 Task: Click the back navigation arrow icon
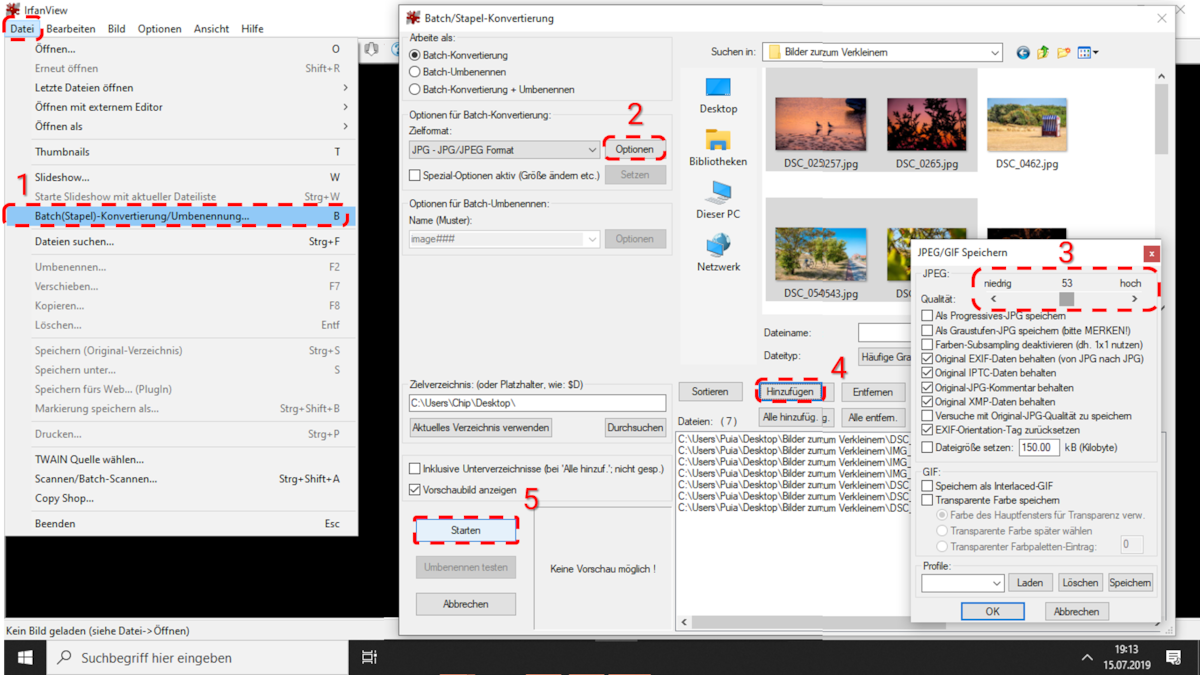click(x=1022, y=53)
